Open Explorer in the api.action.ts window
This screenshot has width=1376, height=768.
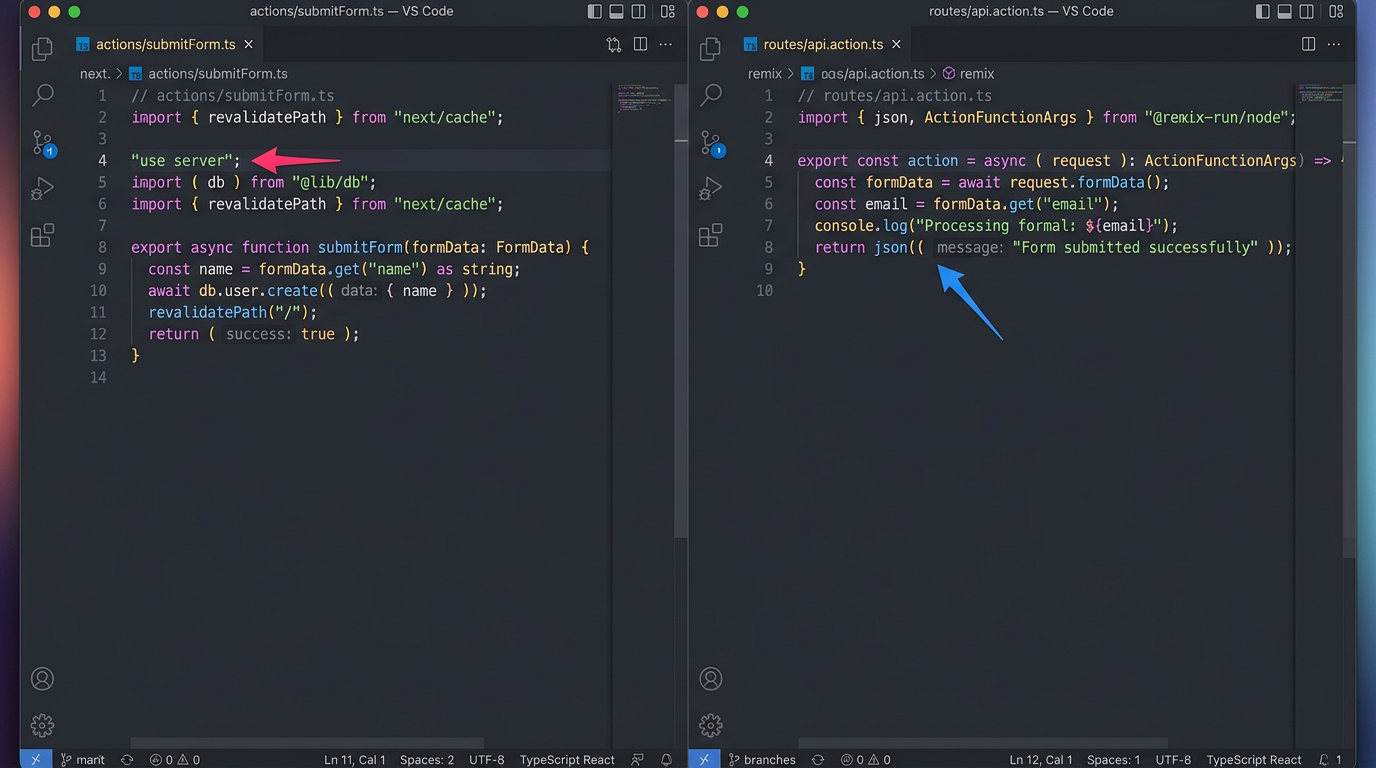point(711,49)
